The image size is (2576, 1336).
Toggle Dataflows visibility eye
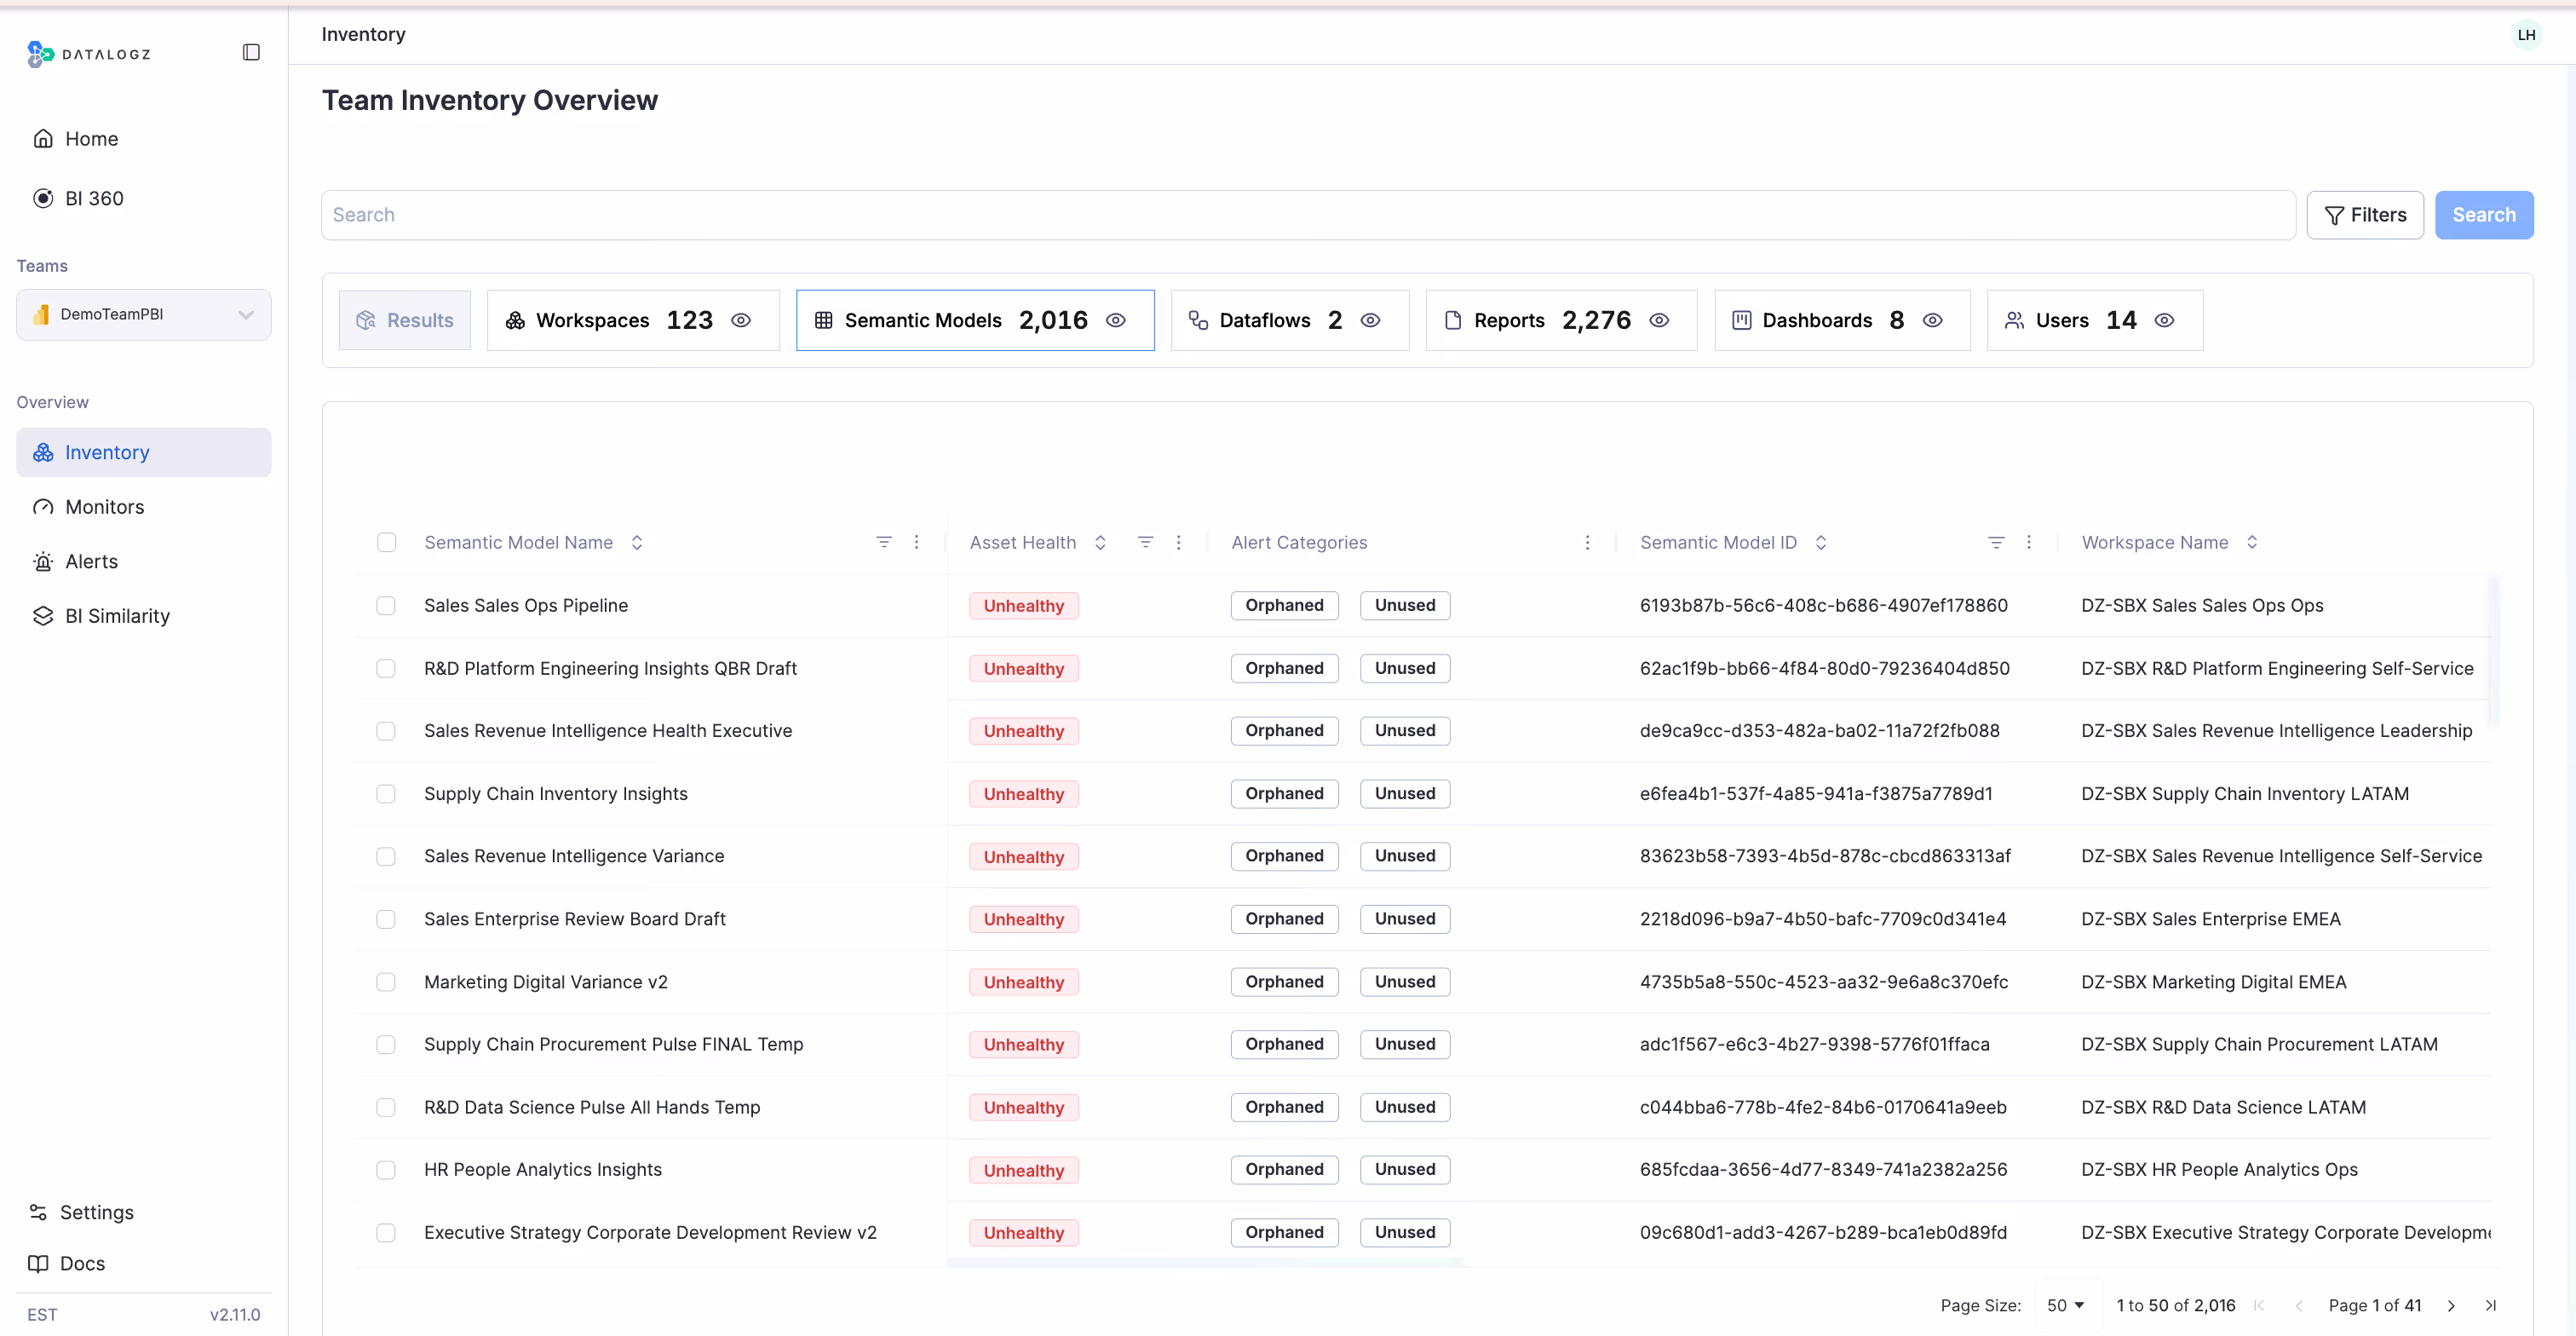coord(1370,320)
